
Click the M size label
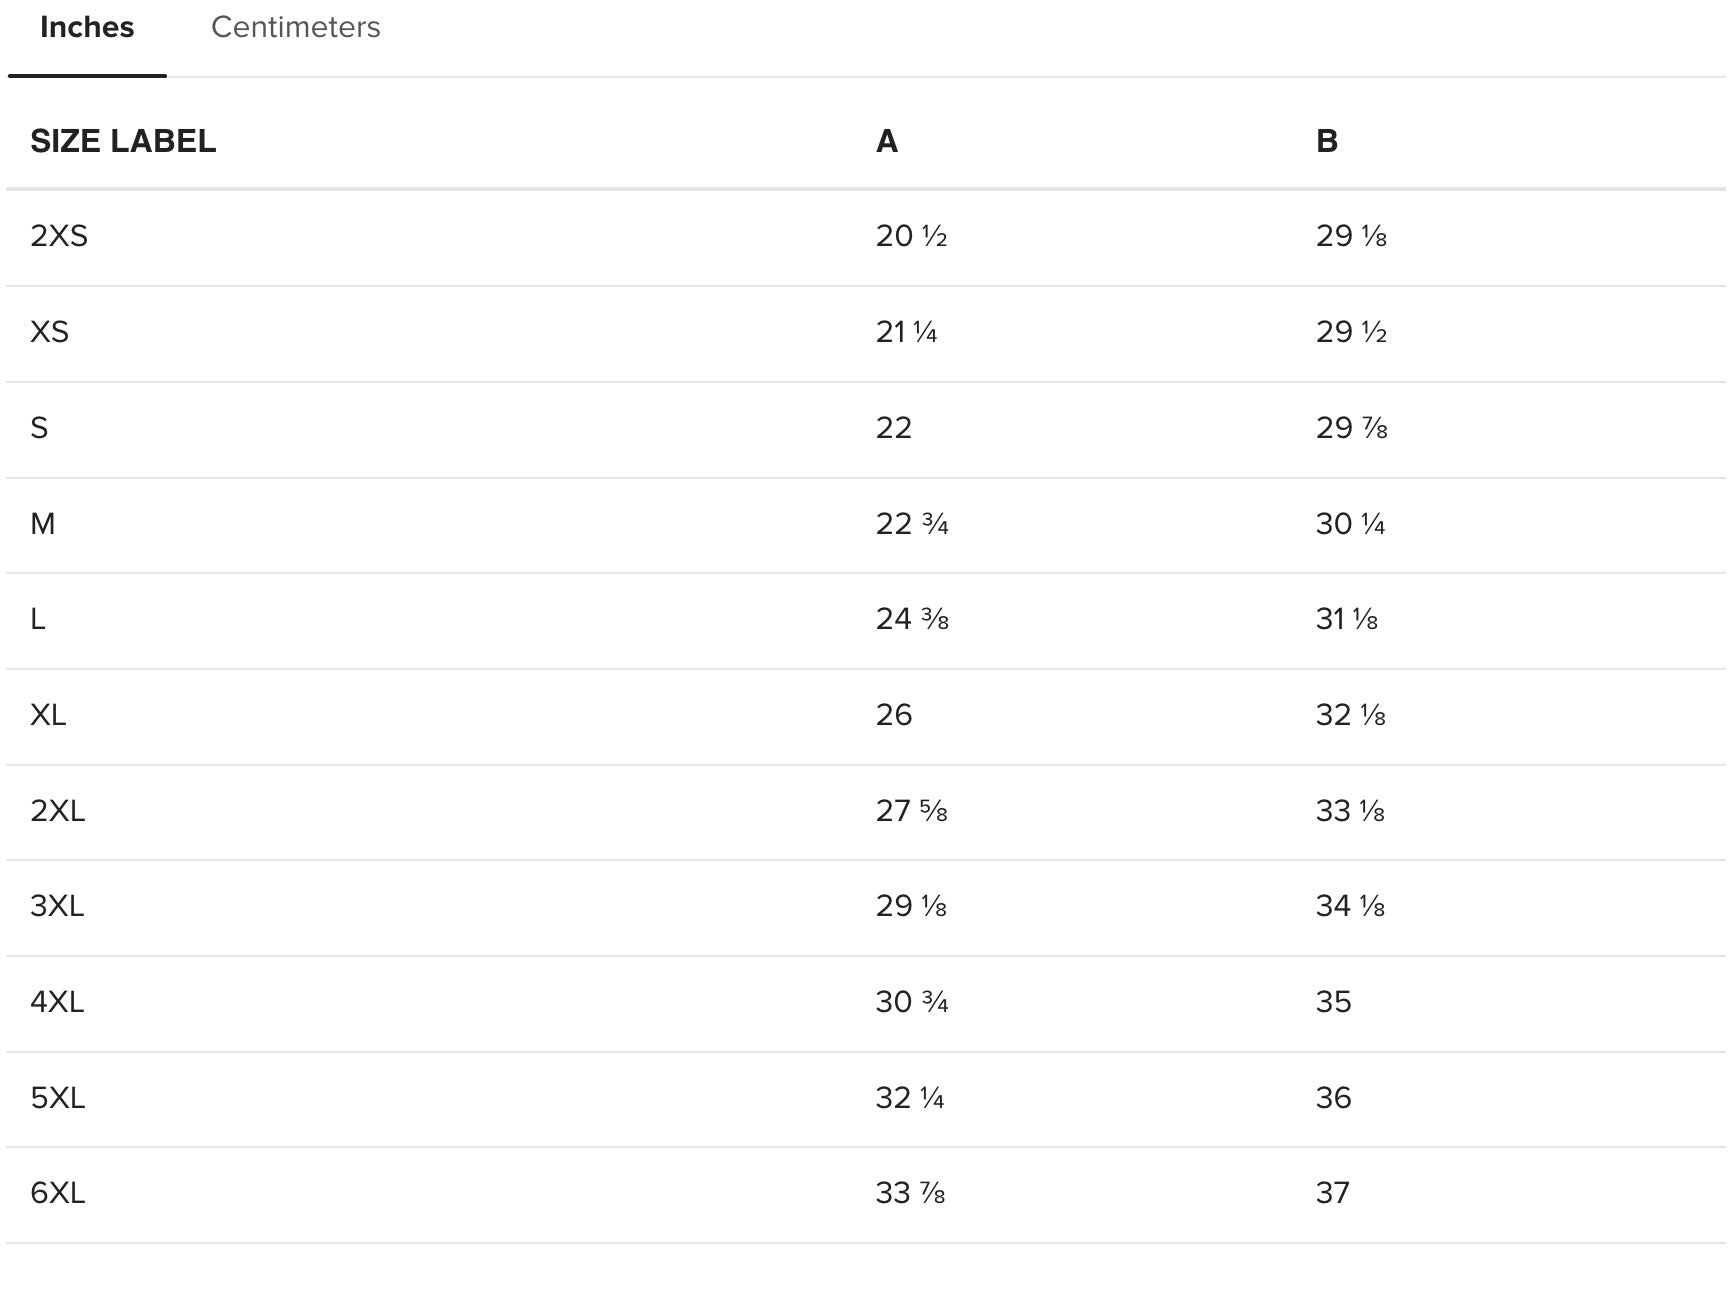43,524
